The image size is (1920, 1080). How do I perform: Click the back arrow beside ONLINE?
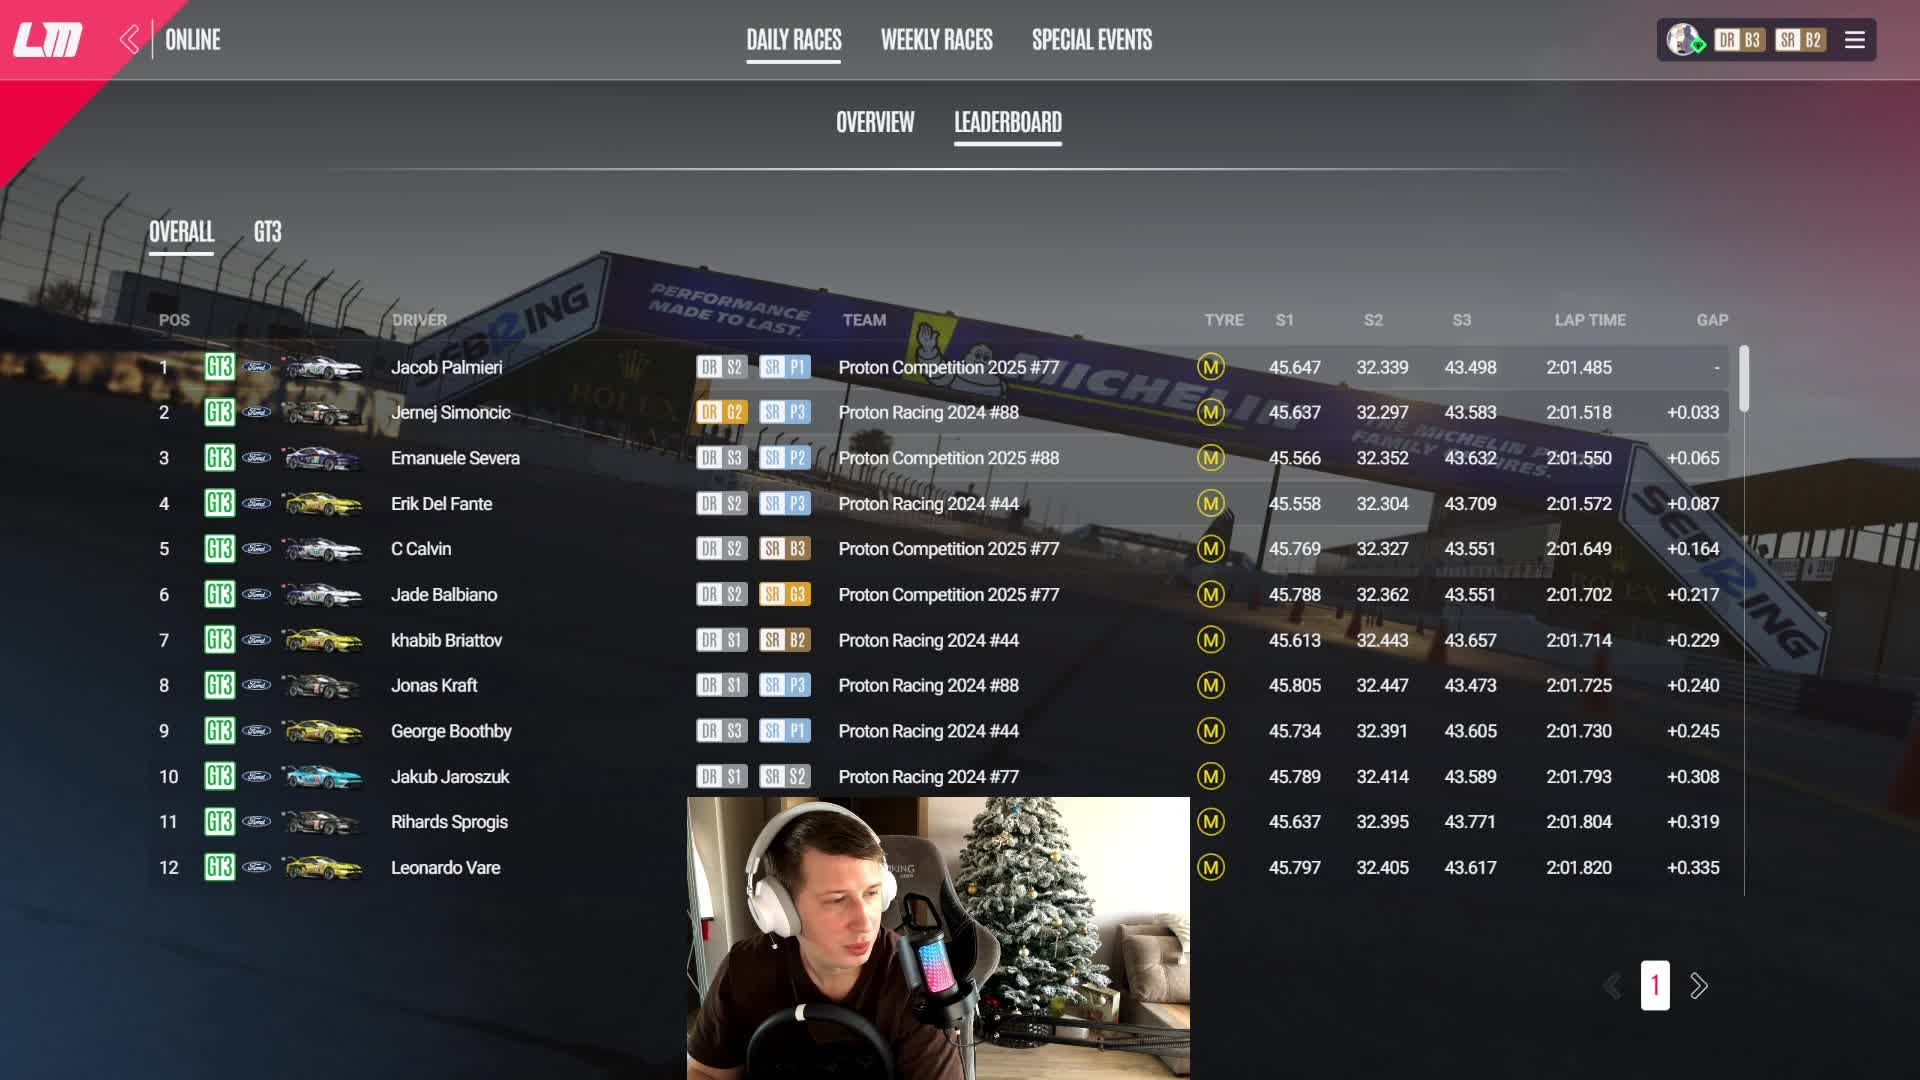[x=129, y=40]
